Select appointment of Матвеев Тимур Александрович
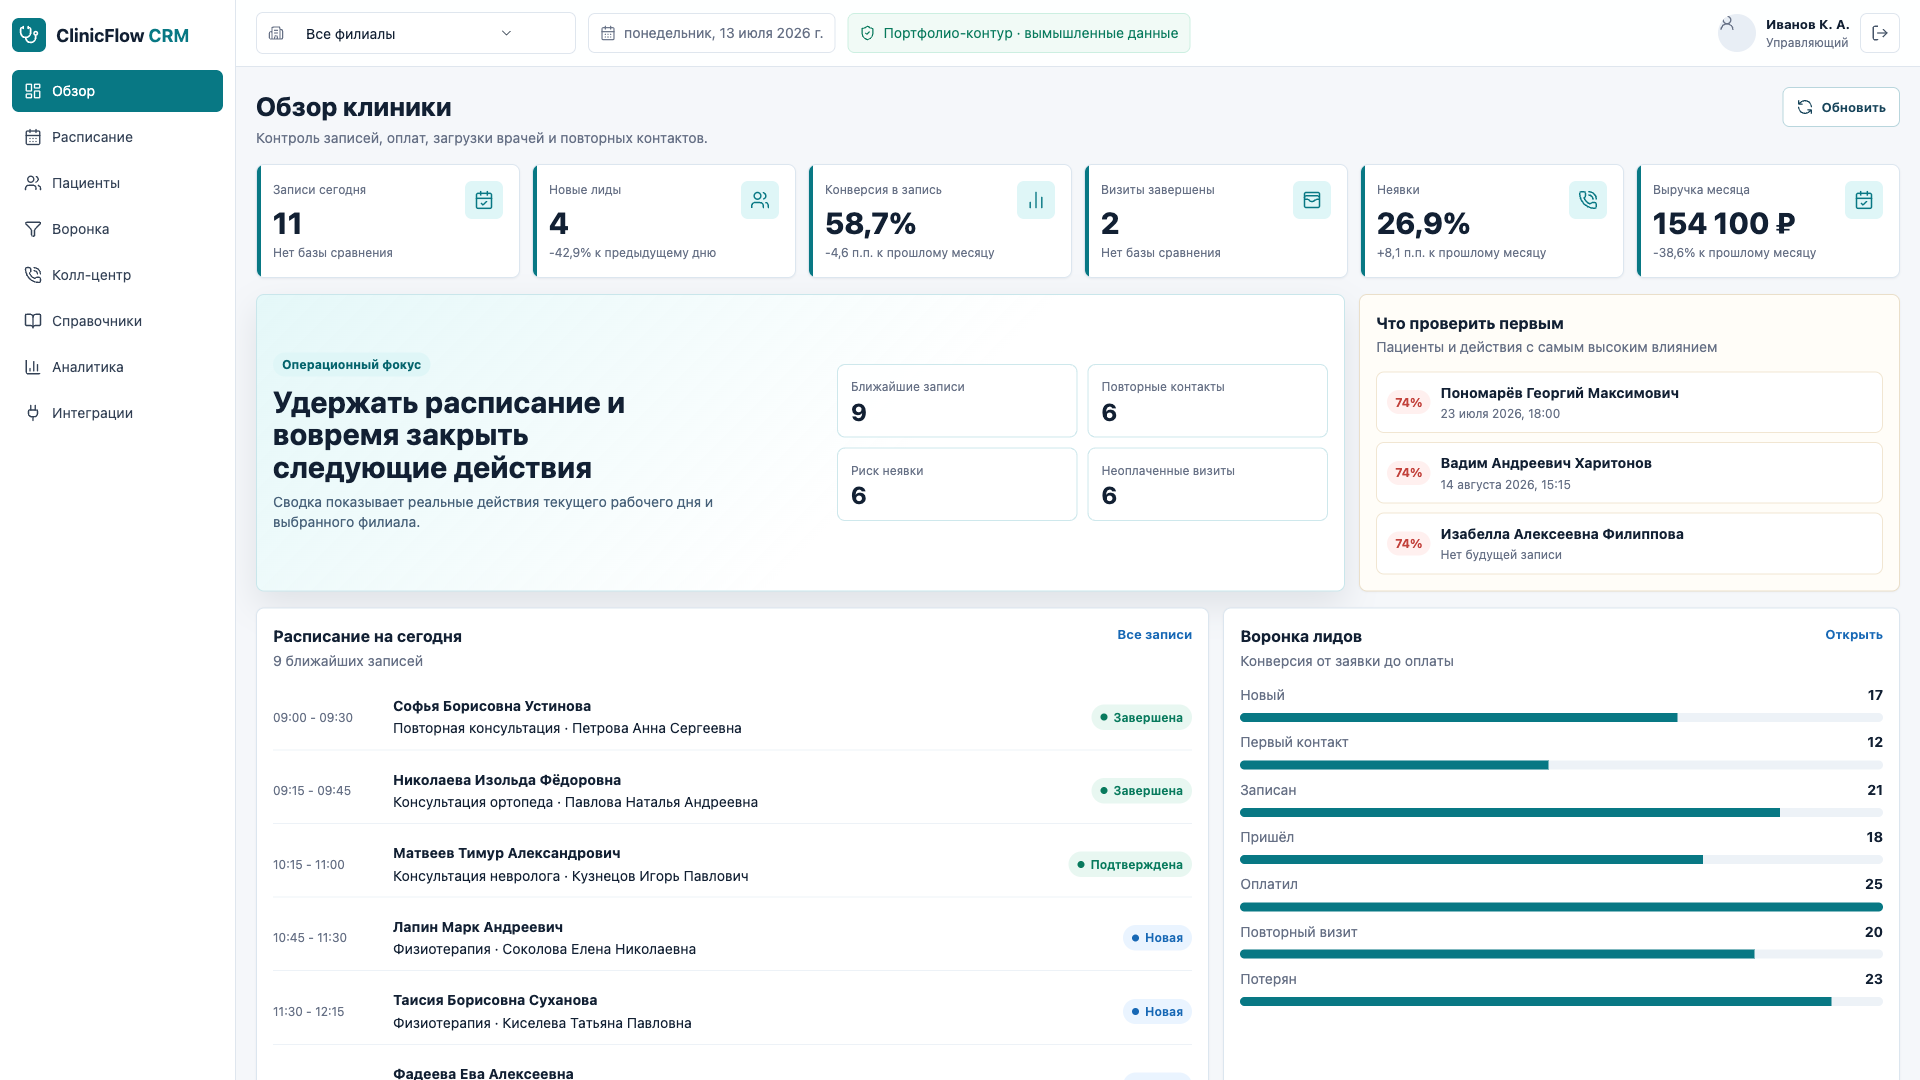This screenshot has width=1920, height=1080. click(x=732, y=864)
